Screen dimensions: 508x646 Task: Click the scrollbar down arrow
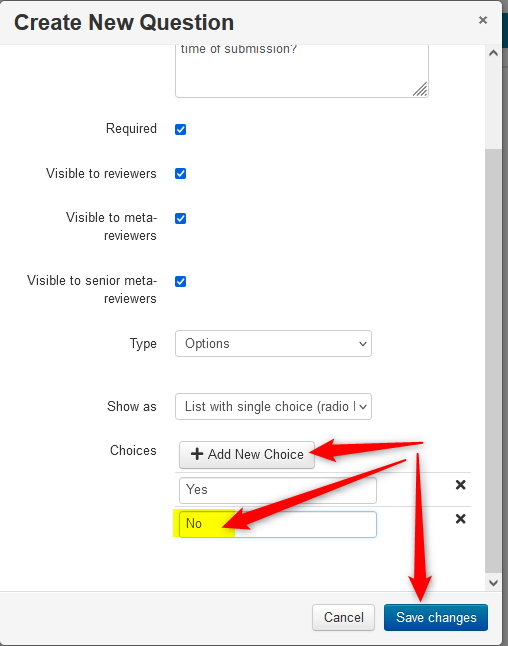tap(494, 583)
